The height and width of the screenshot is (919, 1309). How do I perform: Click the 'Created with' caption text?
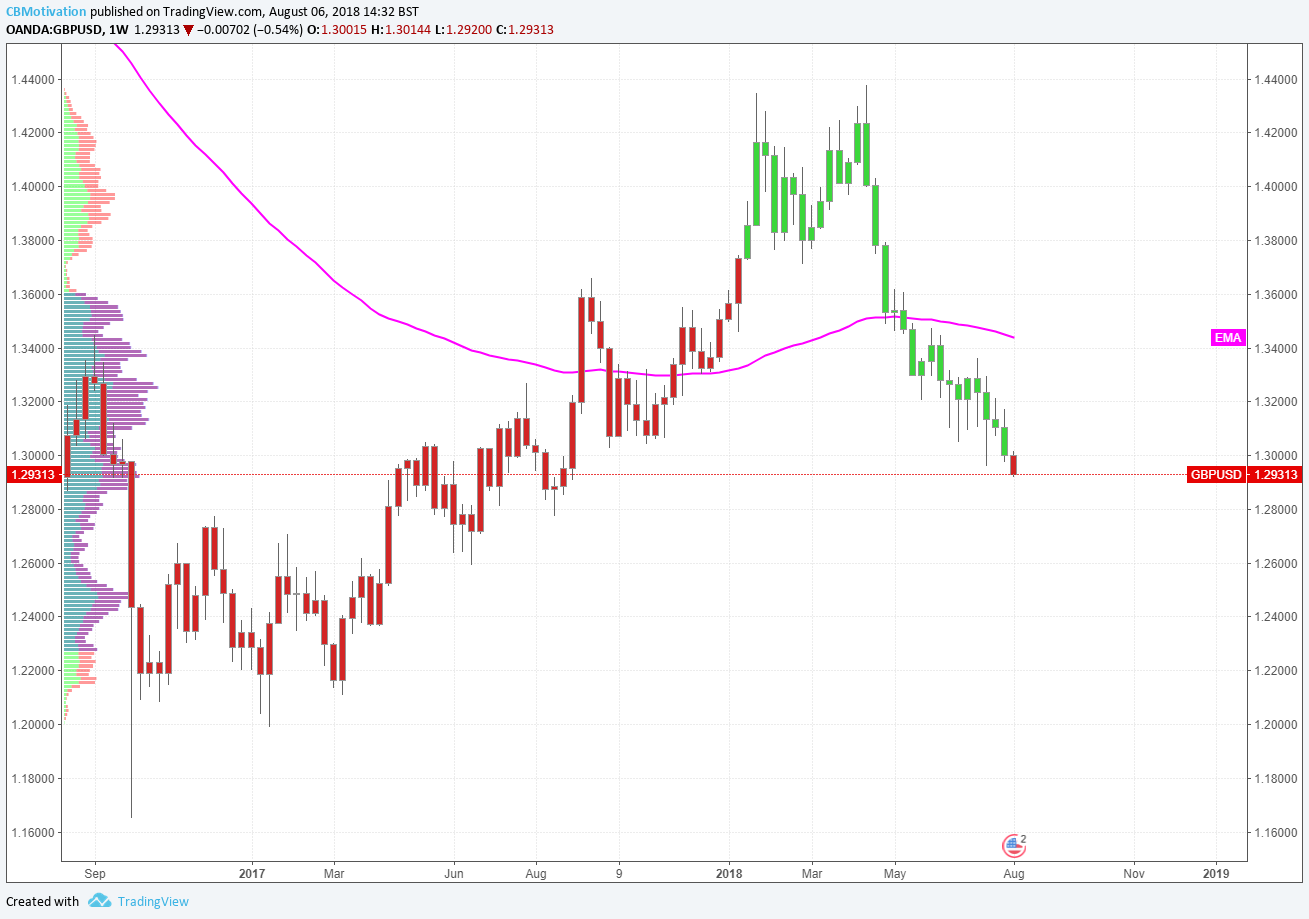click(x=42, y=901)
